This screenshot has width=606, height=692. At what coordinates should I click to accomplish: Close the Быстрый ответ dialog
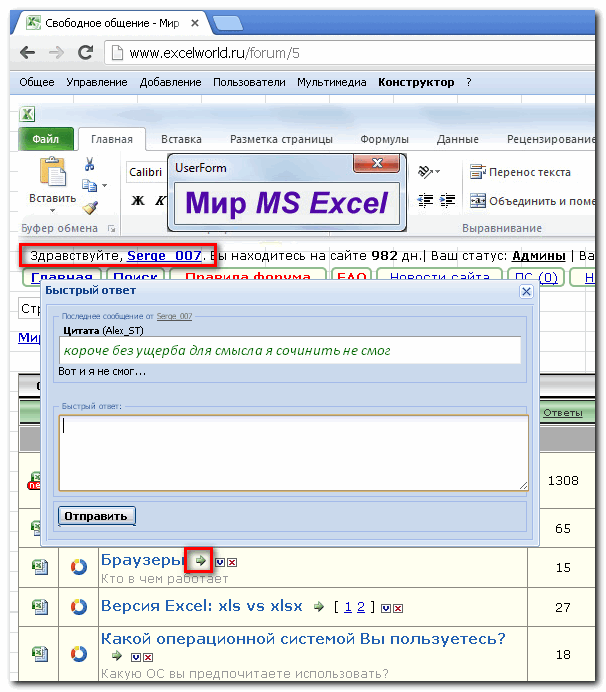526,291
